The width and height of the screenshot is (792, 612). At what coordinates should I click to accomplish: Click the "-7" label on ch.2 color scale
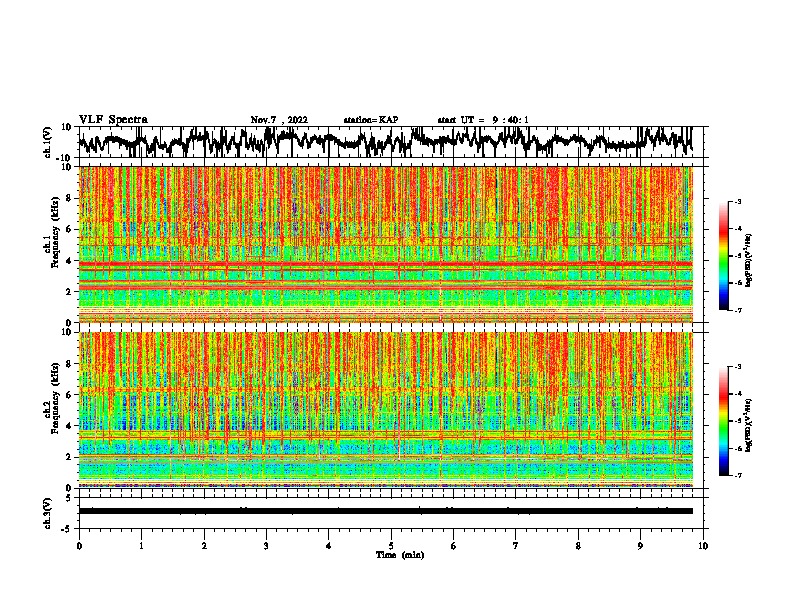tap(737, 475)
